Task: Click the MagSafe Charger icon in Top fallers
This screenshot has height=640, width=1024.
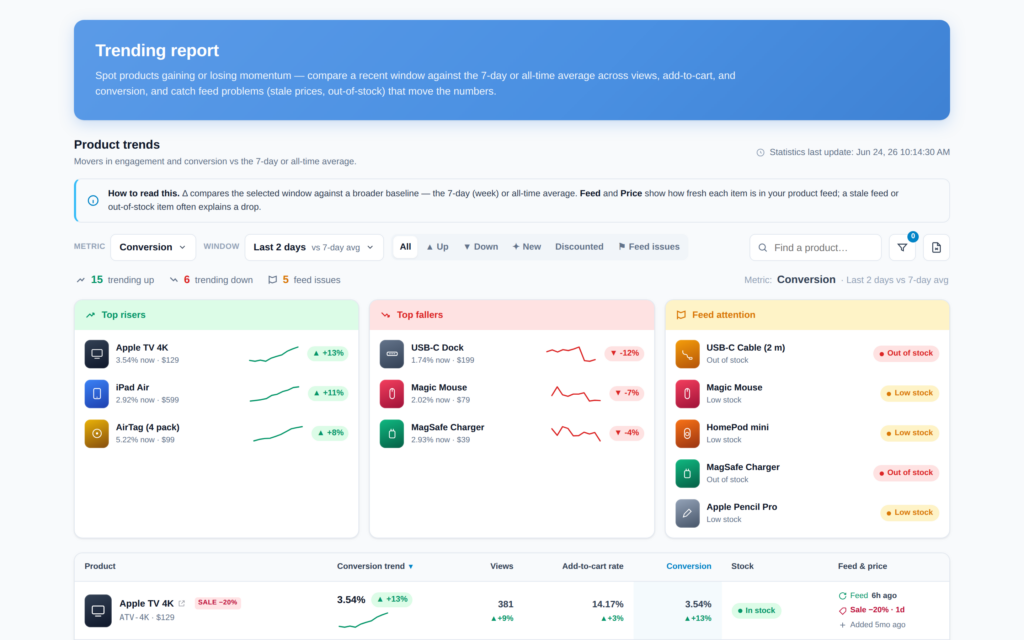Action: pos(392,434)
